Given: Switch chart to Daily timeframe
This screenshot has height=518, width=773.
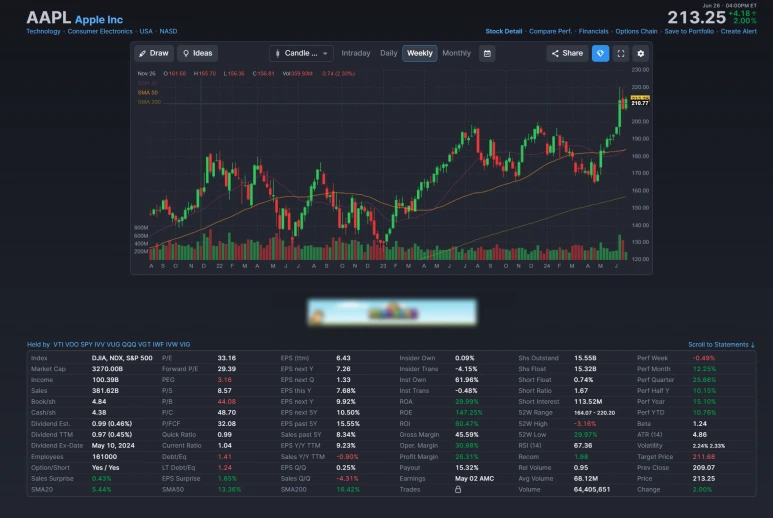Looking at the screenshot, I should pyautogui.click(x=388, y=53).
